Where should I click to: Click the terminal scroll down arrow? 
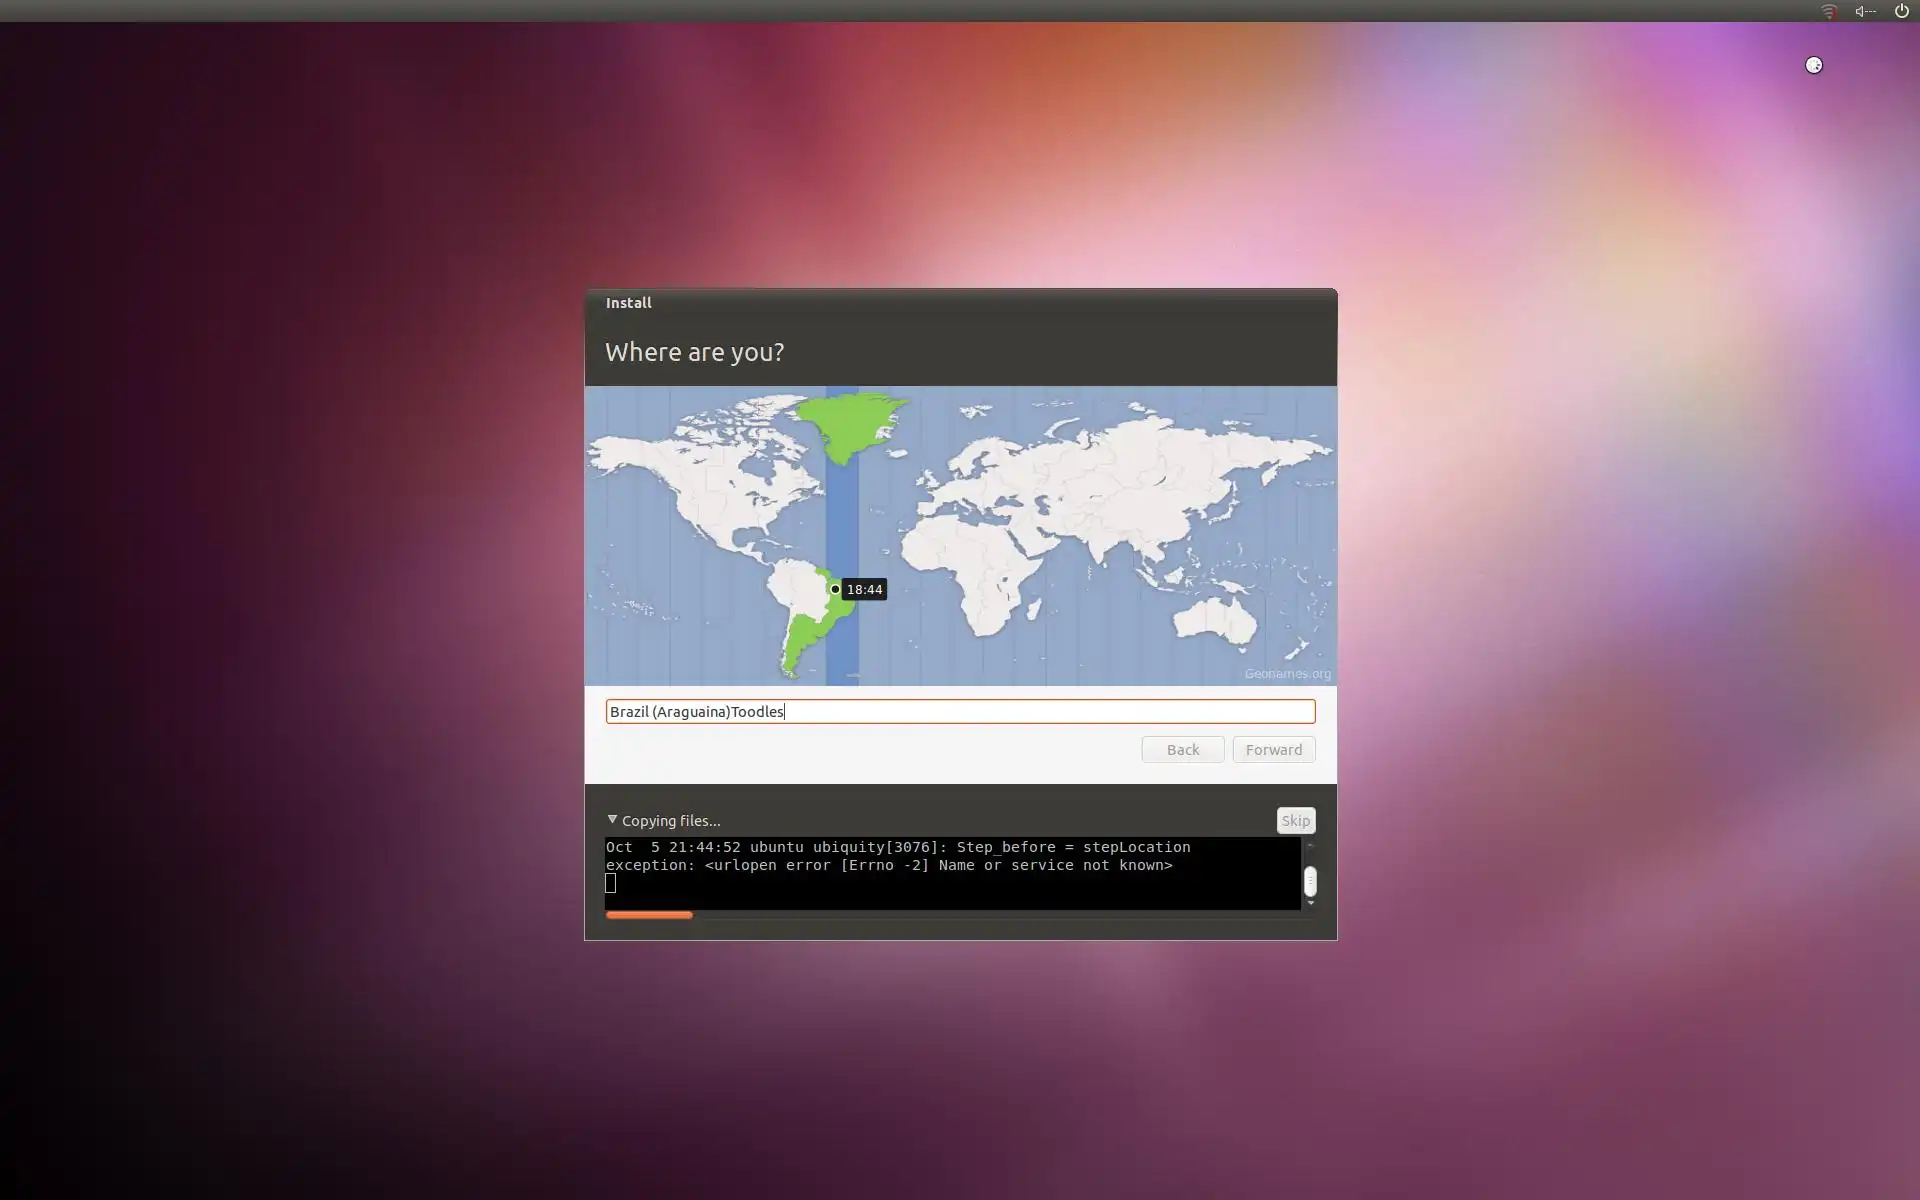1310,903
